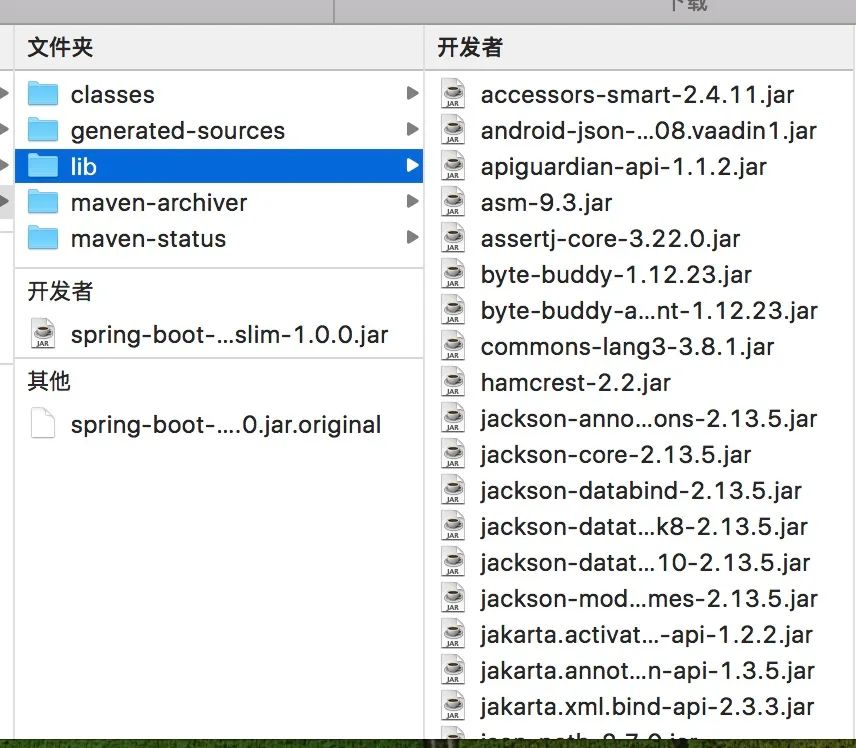This screenshot has width=856, height=748.
Task: Click the spring-boot slim-1.0.0.jar file icon
Action: click(43, 333)
